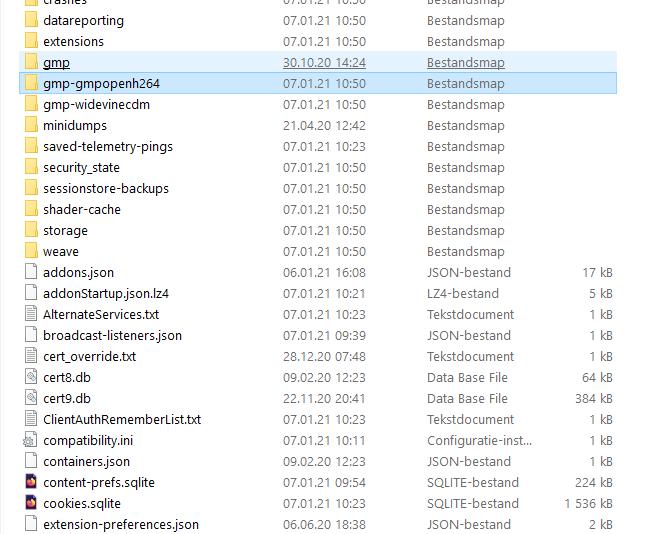
Task: Select the saved-telemetry-pings folder name
Action: [108, 146]
